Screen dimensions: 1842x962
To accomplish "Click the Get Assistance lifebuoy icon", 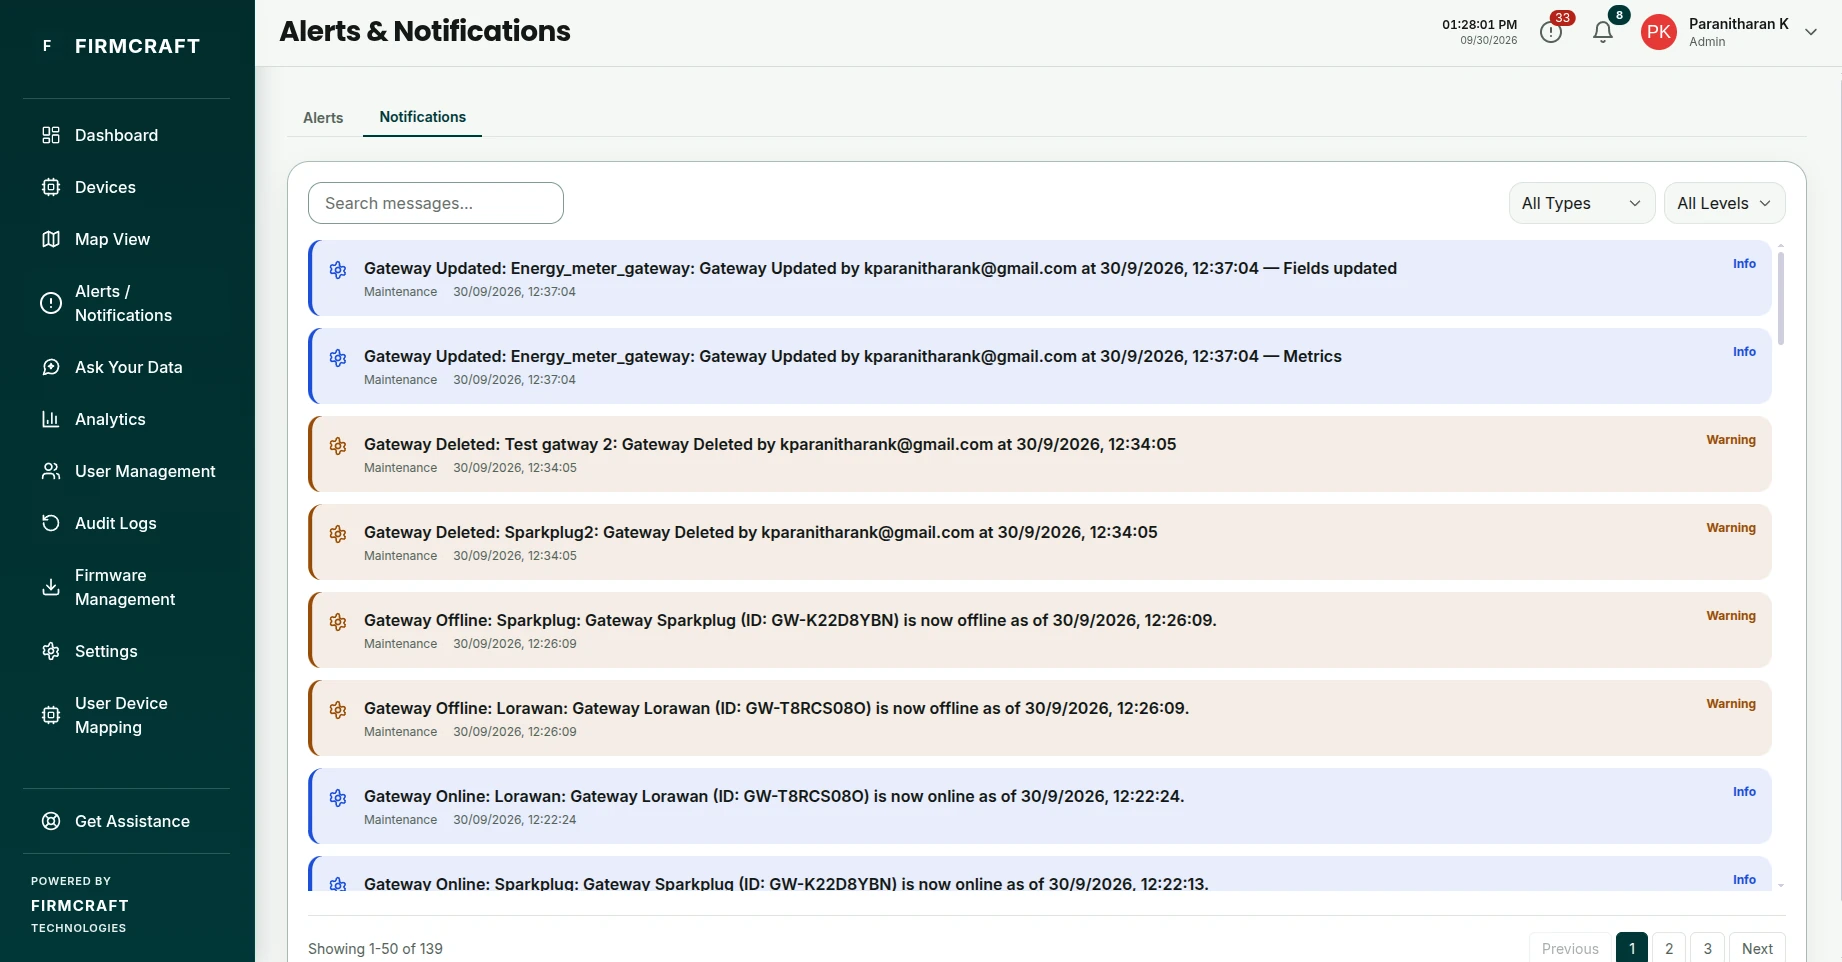I will click(51, 821).
